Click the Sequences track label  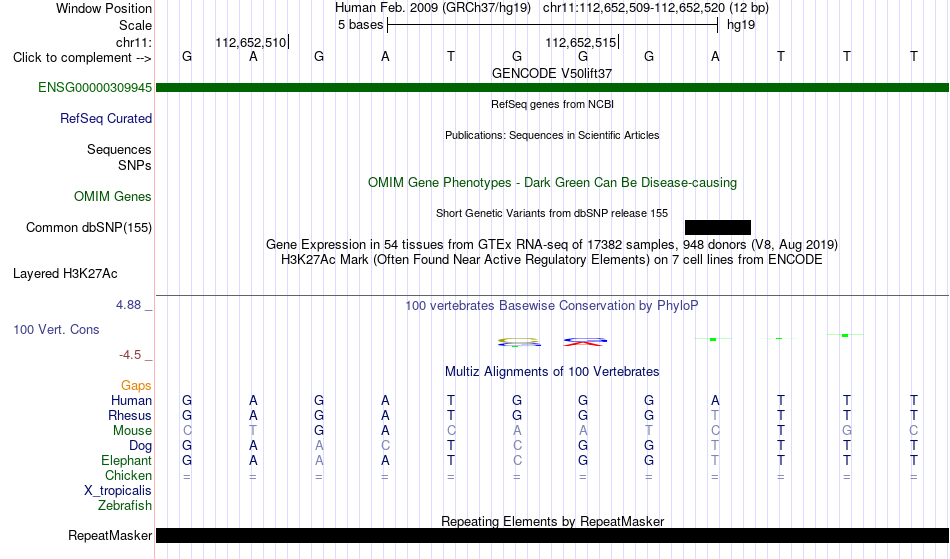[119, 150]
